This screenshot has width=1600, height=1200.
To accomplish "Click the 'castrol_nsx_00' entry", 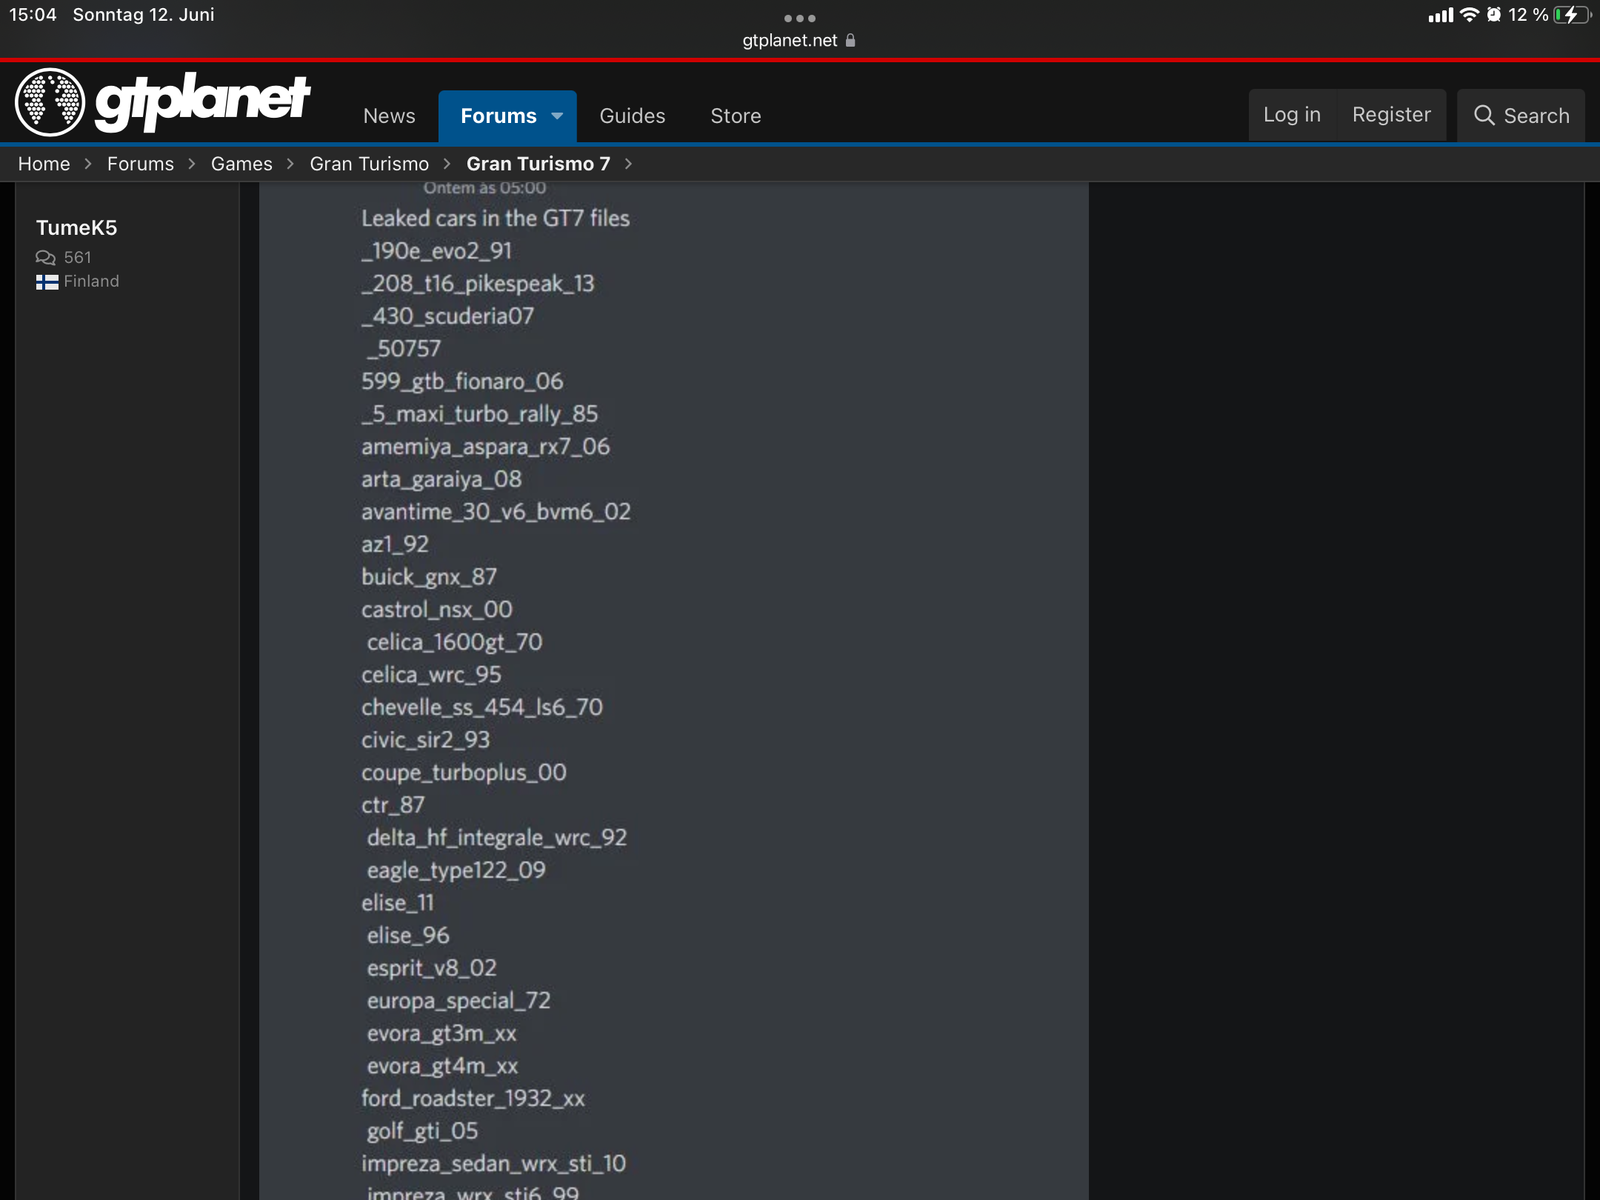I will [437, 609].
